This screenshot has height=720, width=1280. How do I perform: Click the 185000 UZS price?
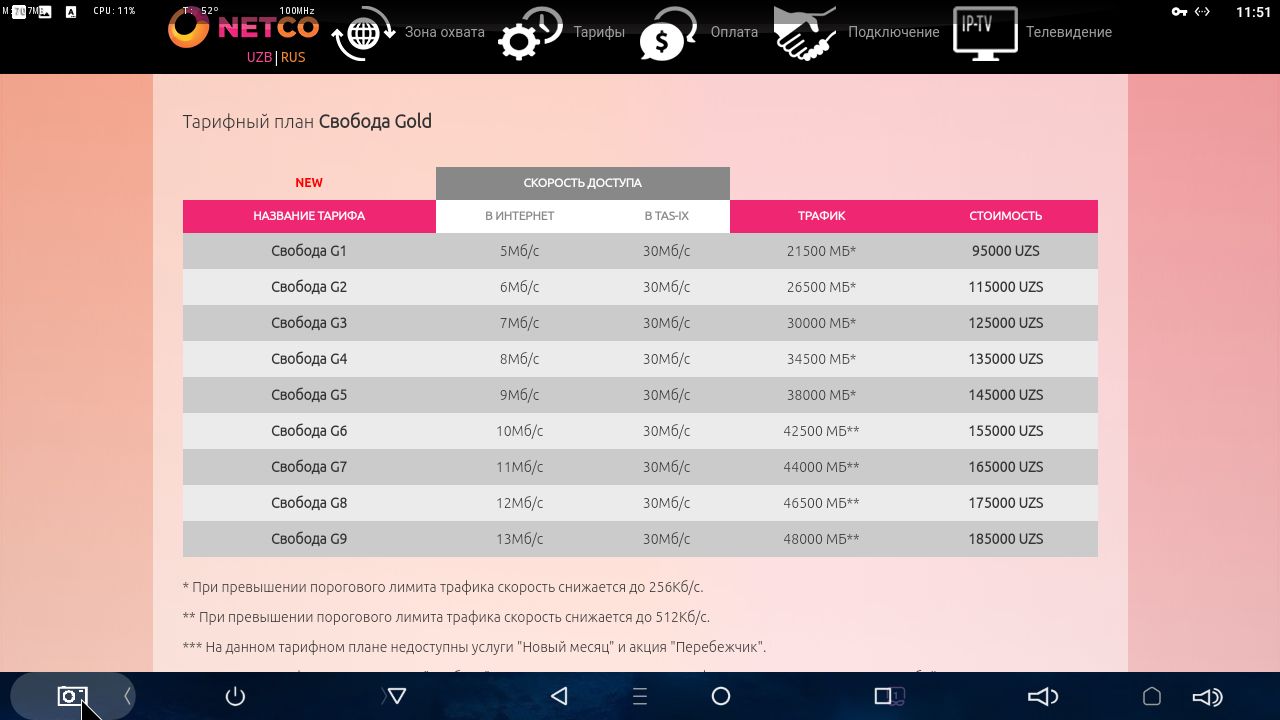coord(1005,539)
